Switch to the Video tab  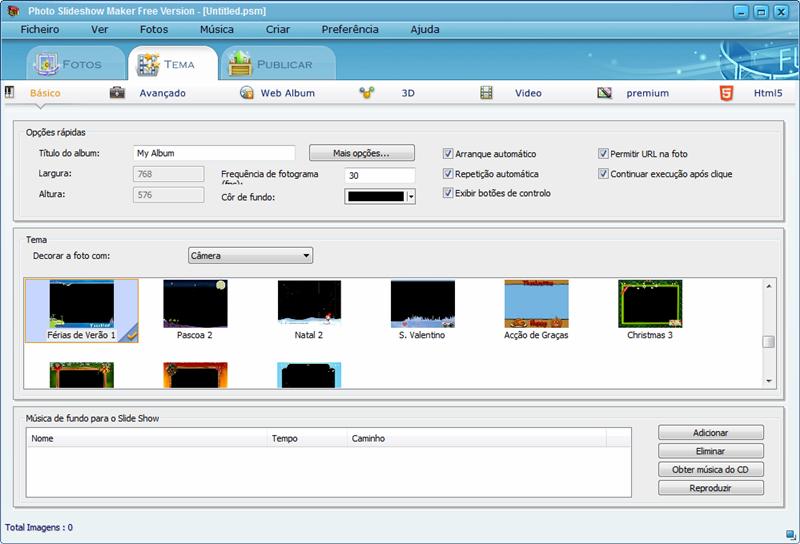(x=528, y=93)
